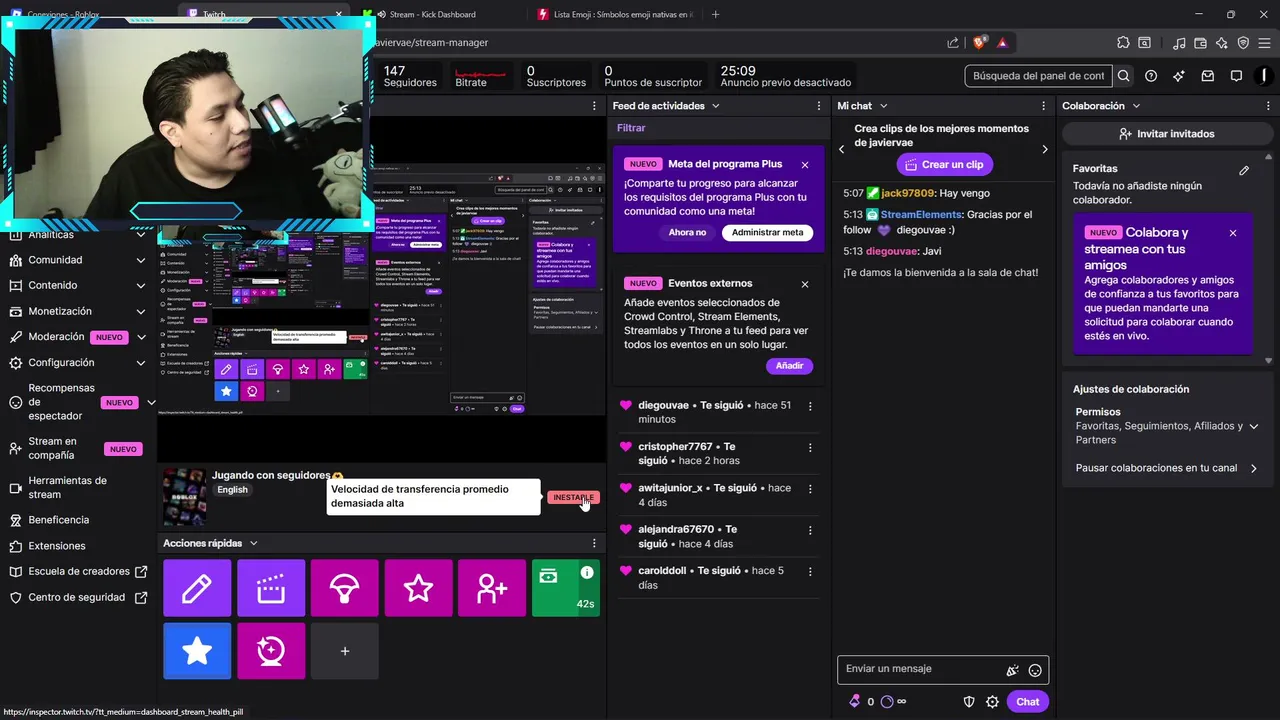Click the green ad break tile showing 42s

pyautogui.click(x=566, y=588)
